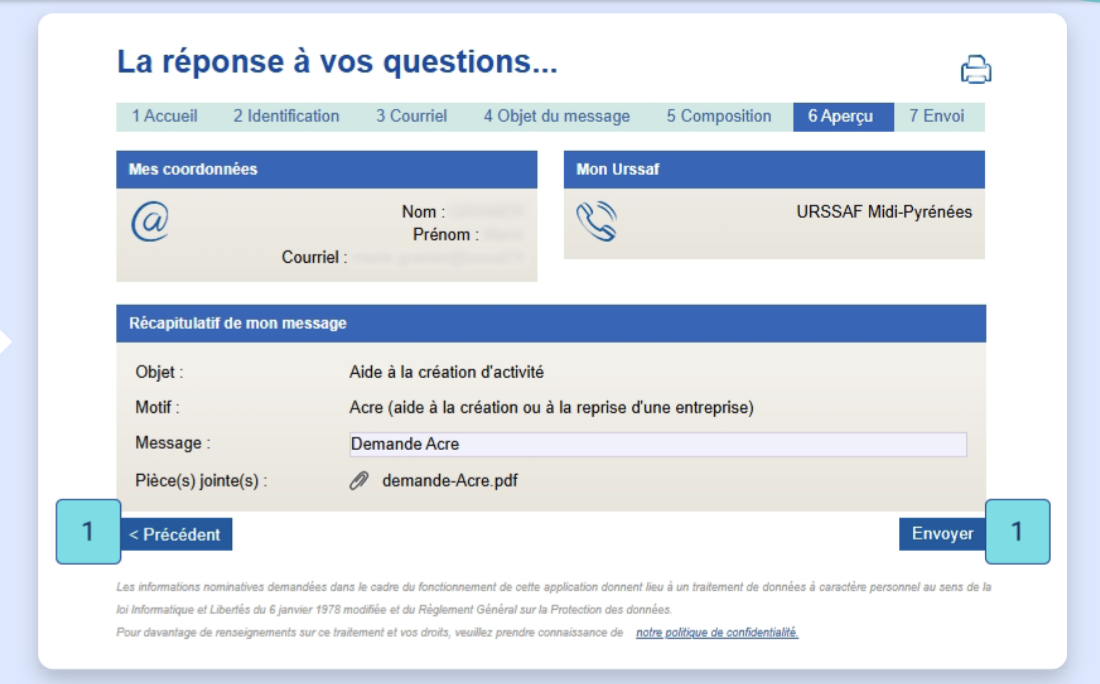1100x684 pixels.
Task: Jump to 7 Envoi step
Action: pyautogui.click(x=937, y=116)
